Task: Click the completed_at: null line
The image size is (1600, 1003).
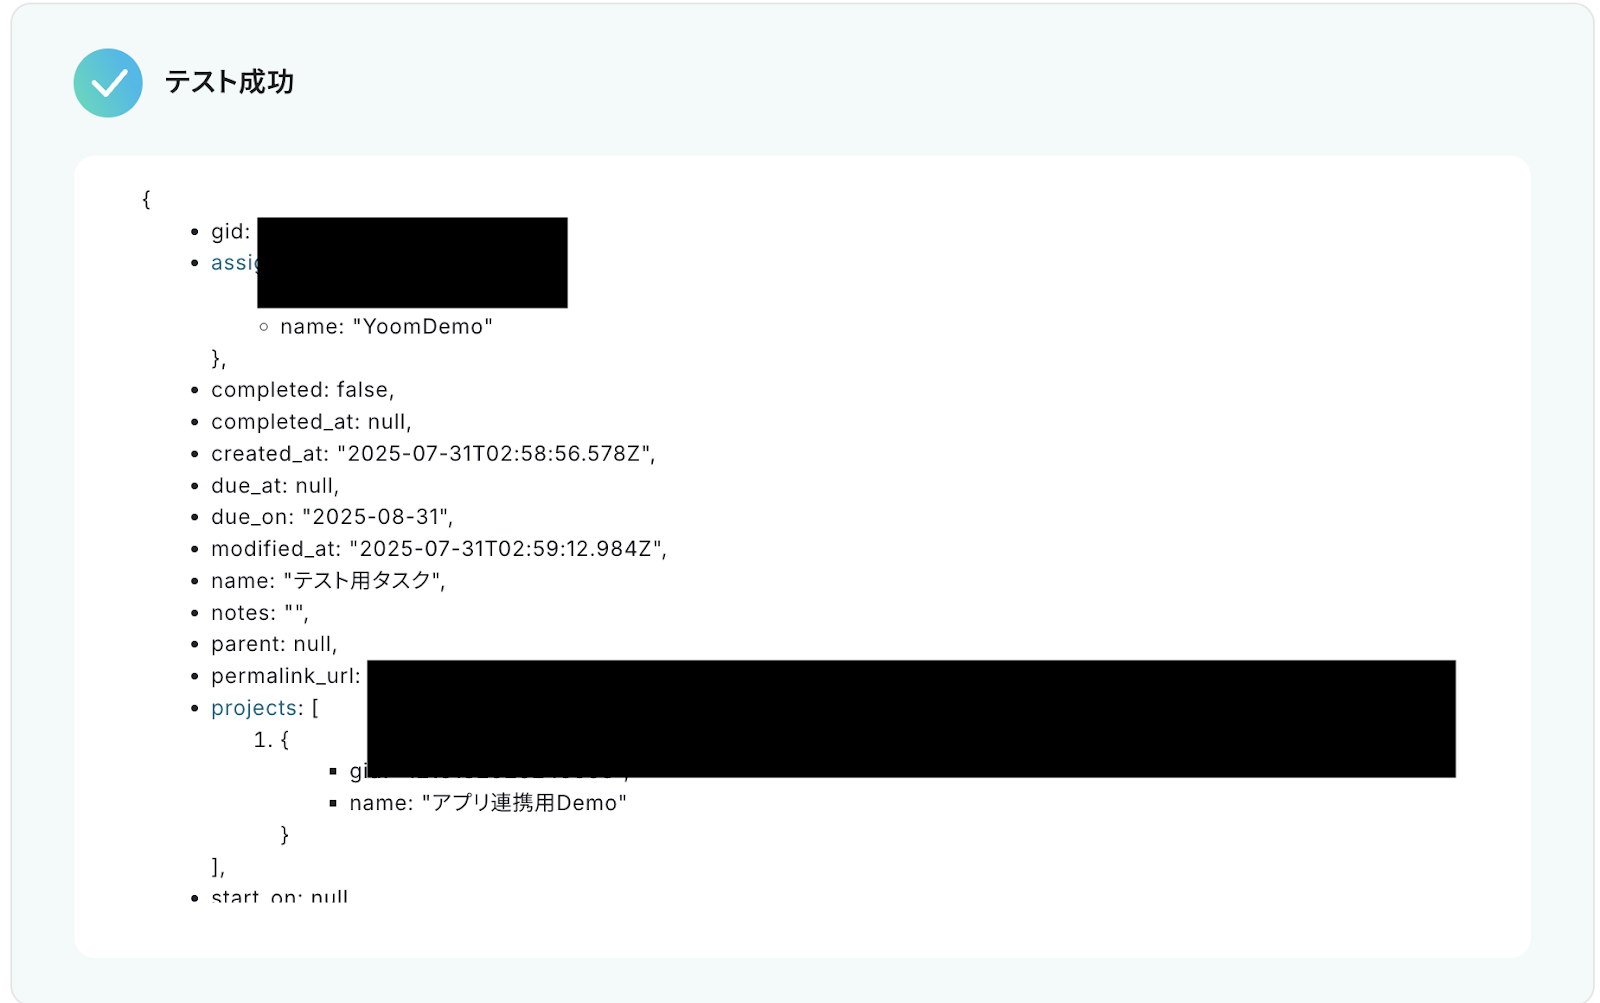Action: pos(311,422)
